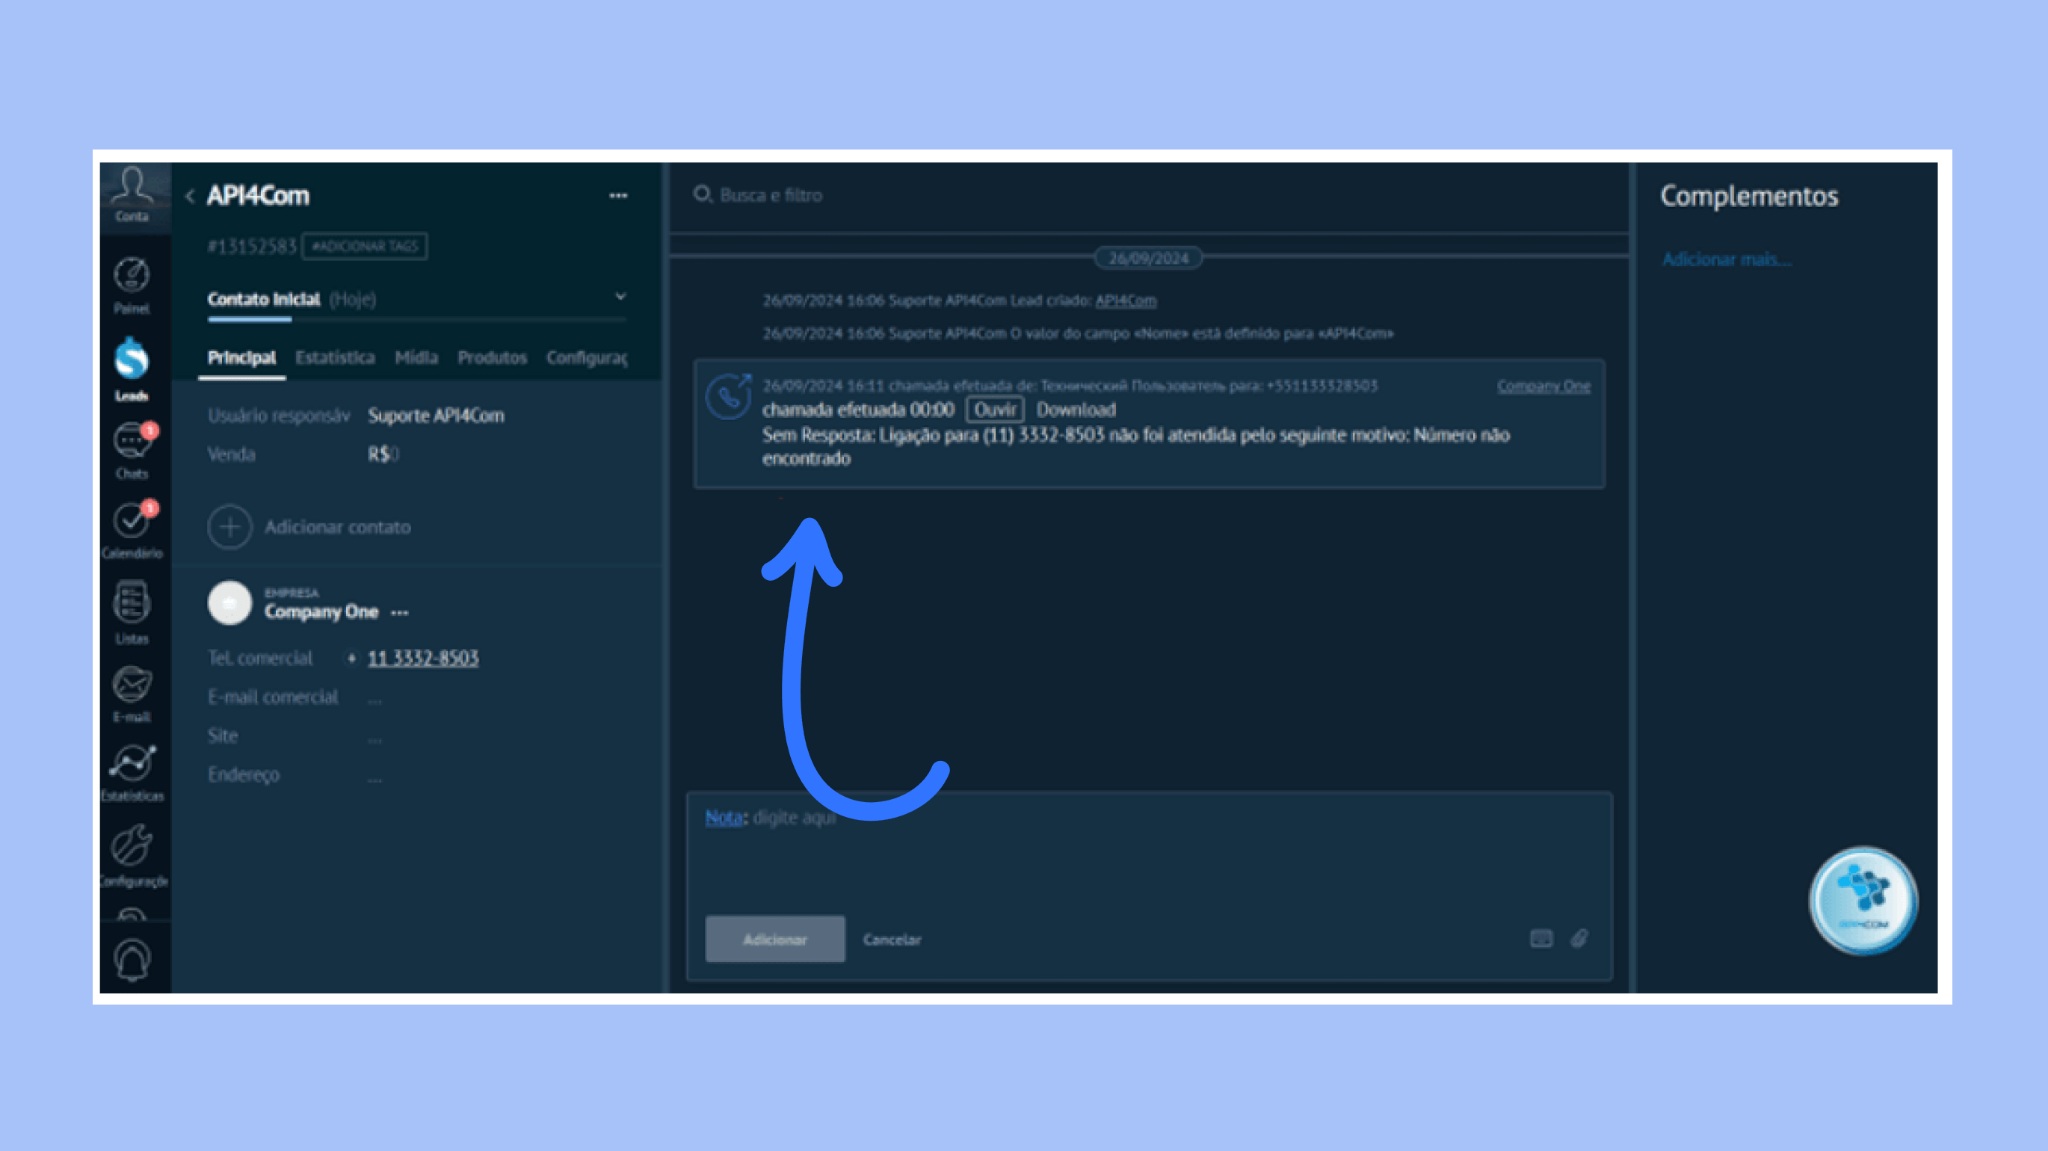The width and height of the screenshot is (2048, 1151).
Task: Click the Venda R$ value field
Action: (384, 455)
